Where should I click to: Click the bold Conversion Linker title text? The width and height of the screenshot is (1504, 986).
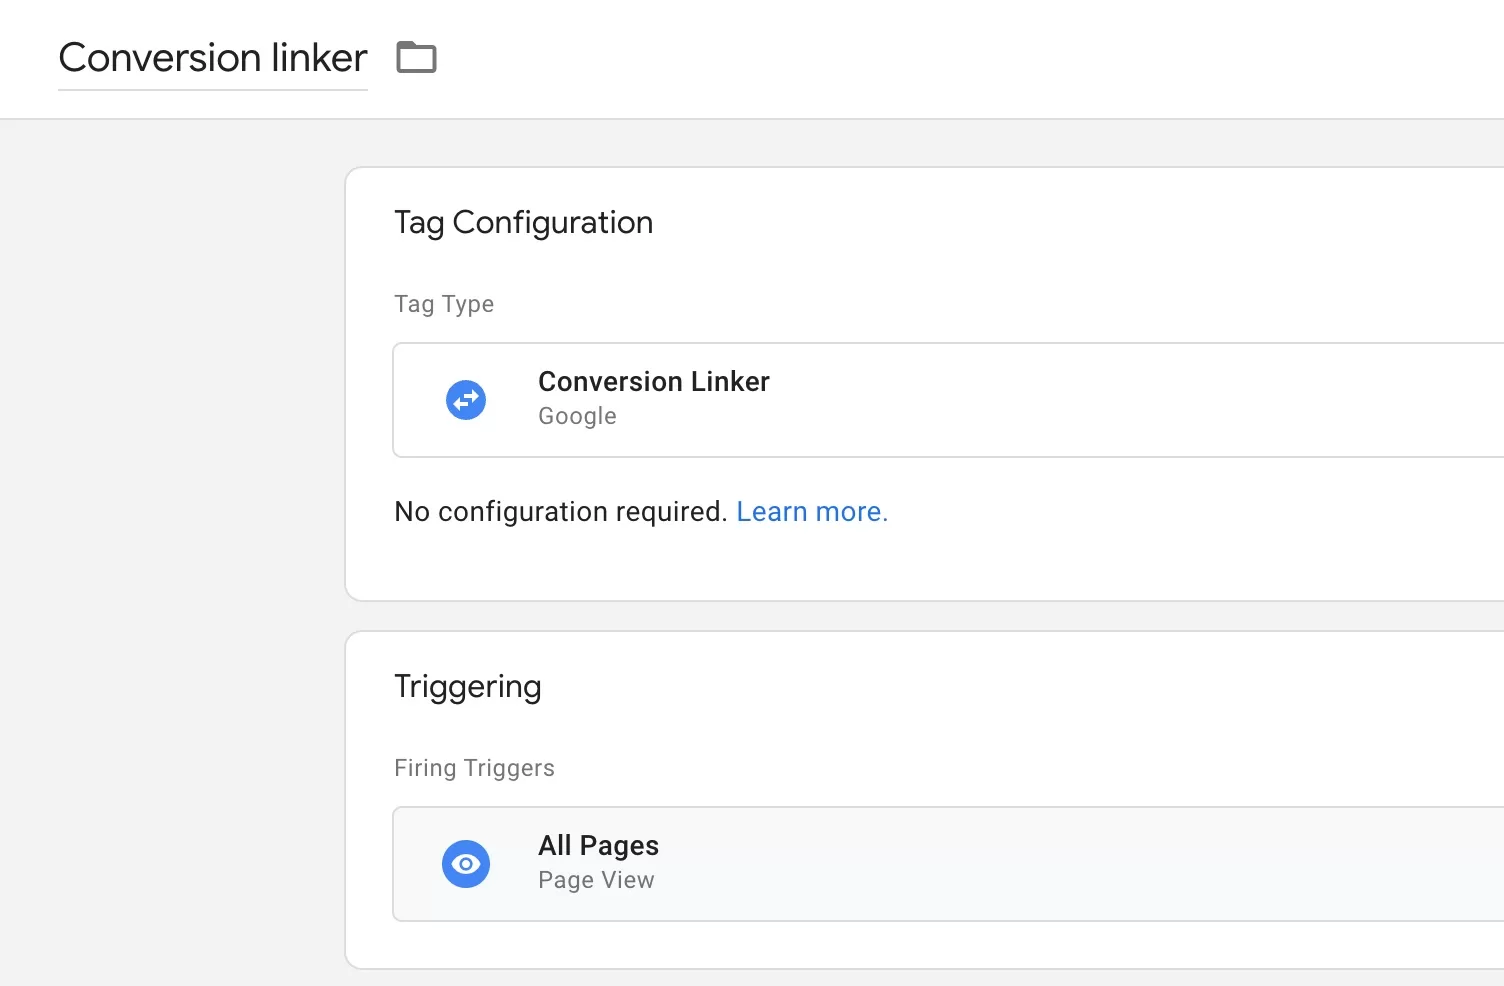[654, 381]
